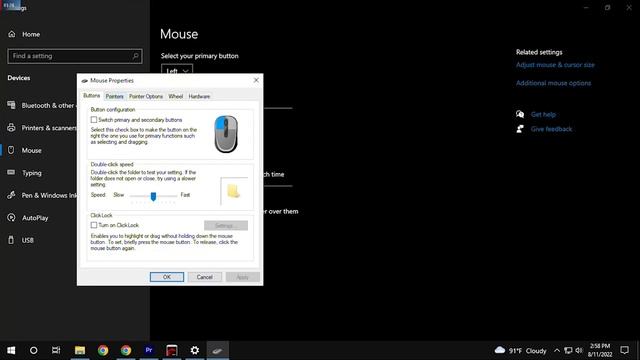
Task: Open Bluetooth & other devices section
Action: 41,105
